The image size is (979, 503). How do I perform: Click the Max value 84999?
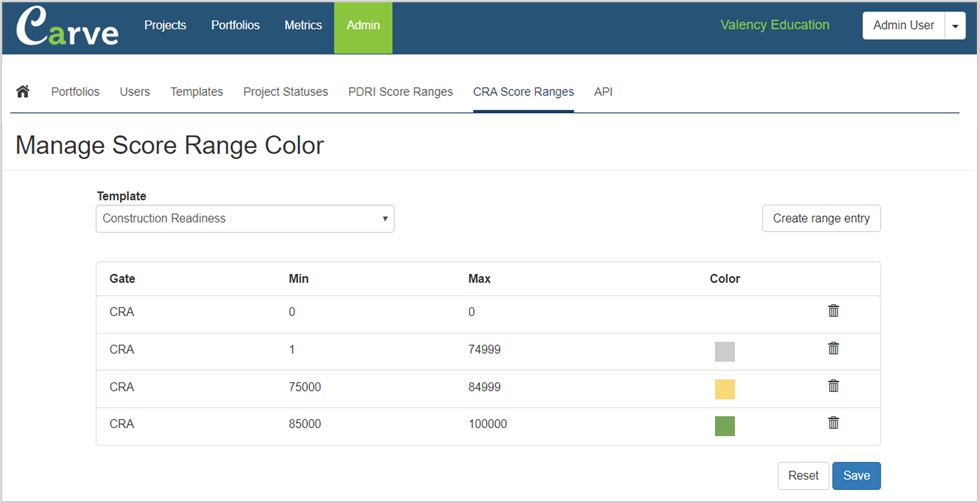point(485,387)
